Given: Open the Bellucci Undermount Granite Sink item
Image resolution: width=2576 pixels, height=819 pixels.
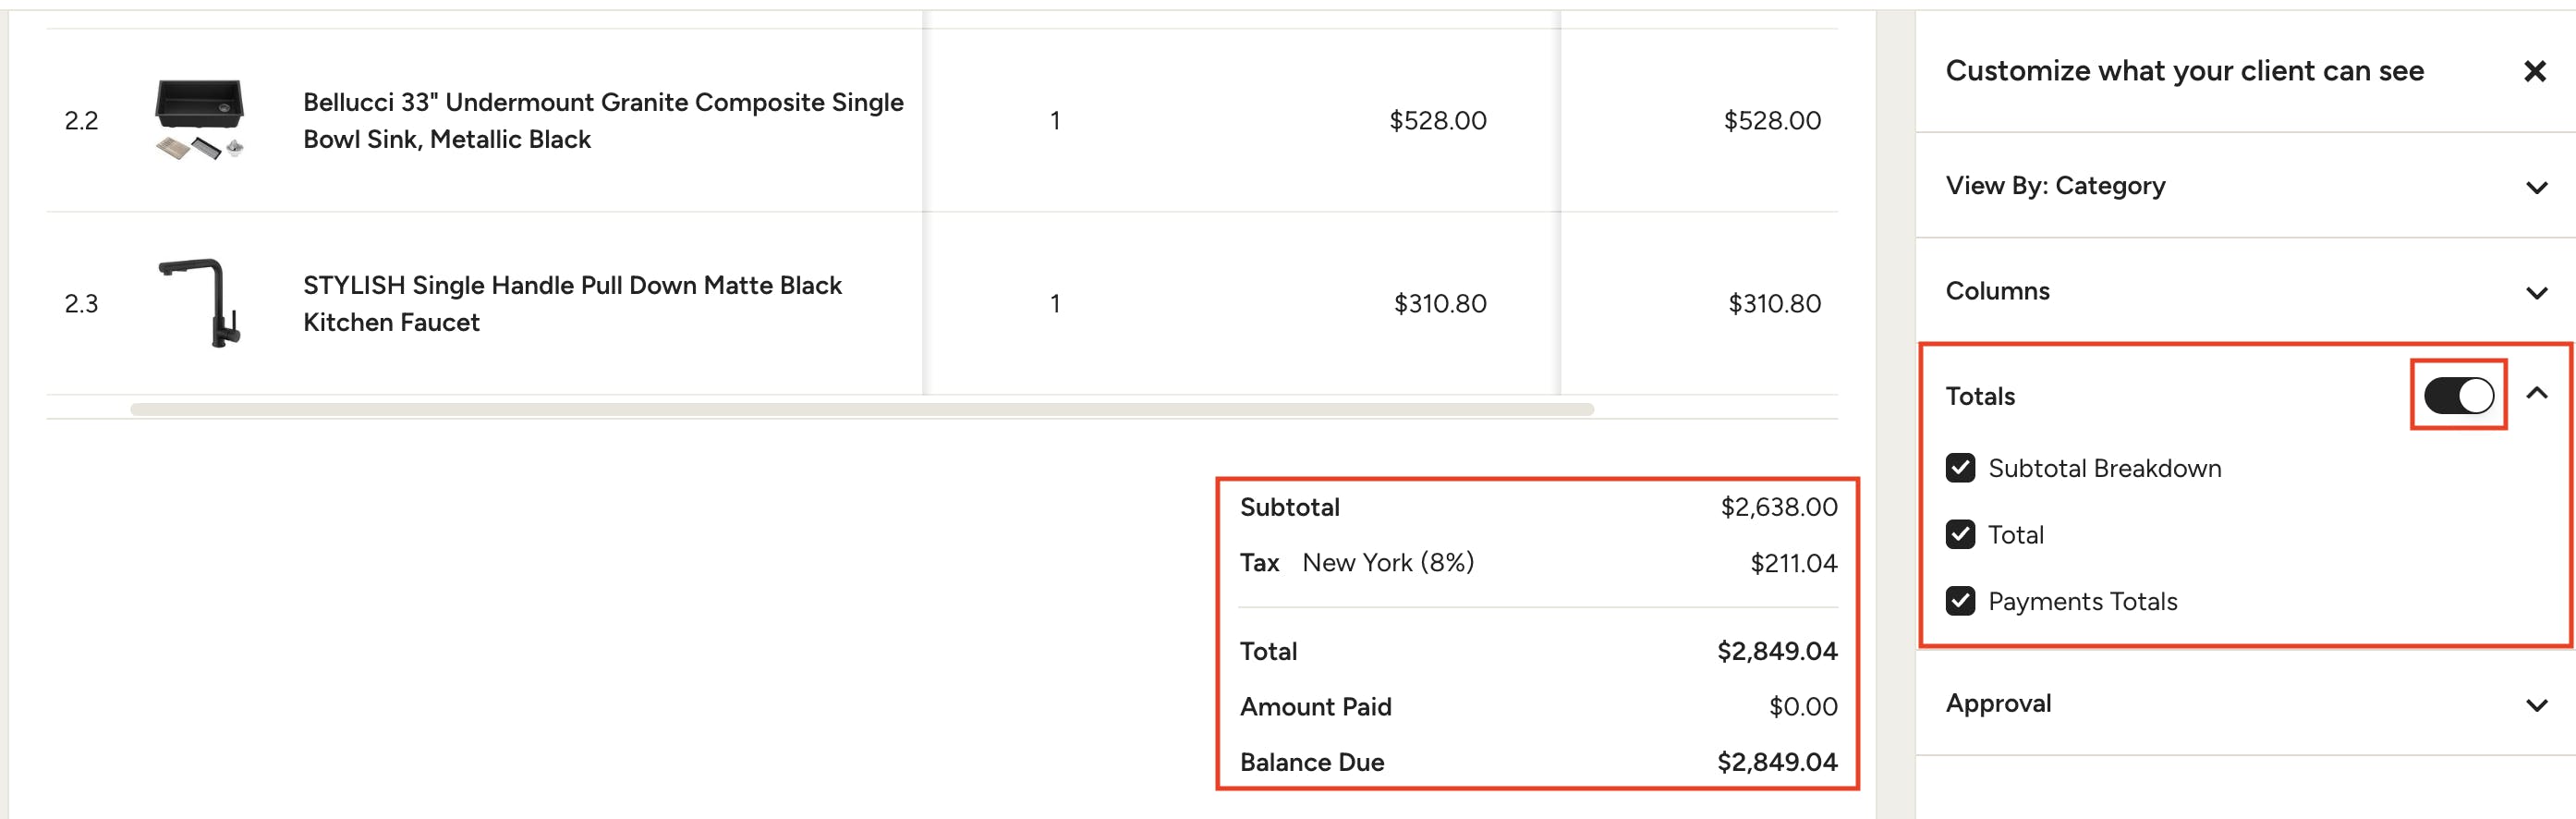Looking at the screenshot, I should [x=602, y=120].
